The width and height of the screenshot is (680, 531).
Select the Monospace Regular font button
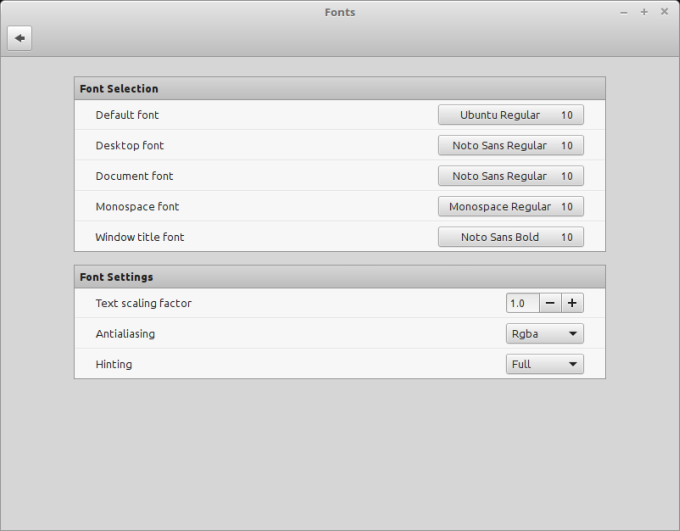tap(510, 207)
